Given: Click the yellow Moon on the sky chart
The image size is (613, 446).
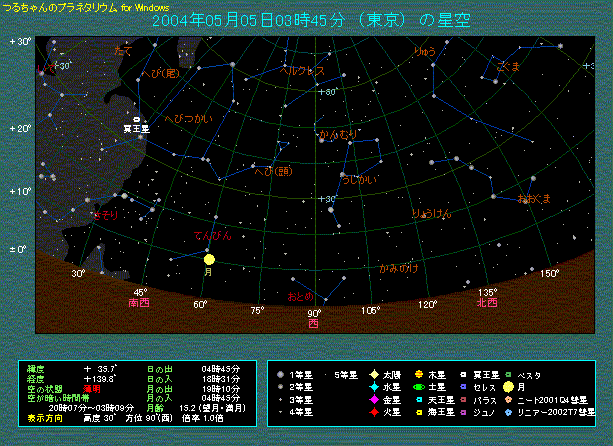Looking at the screenshot, I should [x=209, y=259].
